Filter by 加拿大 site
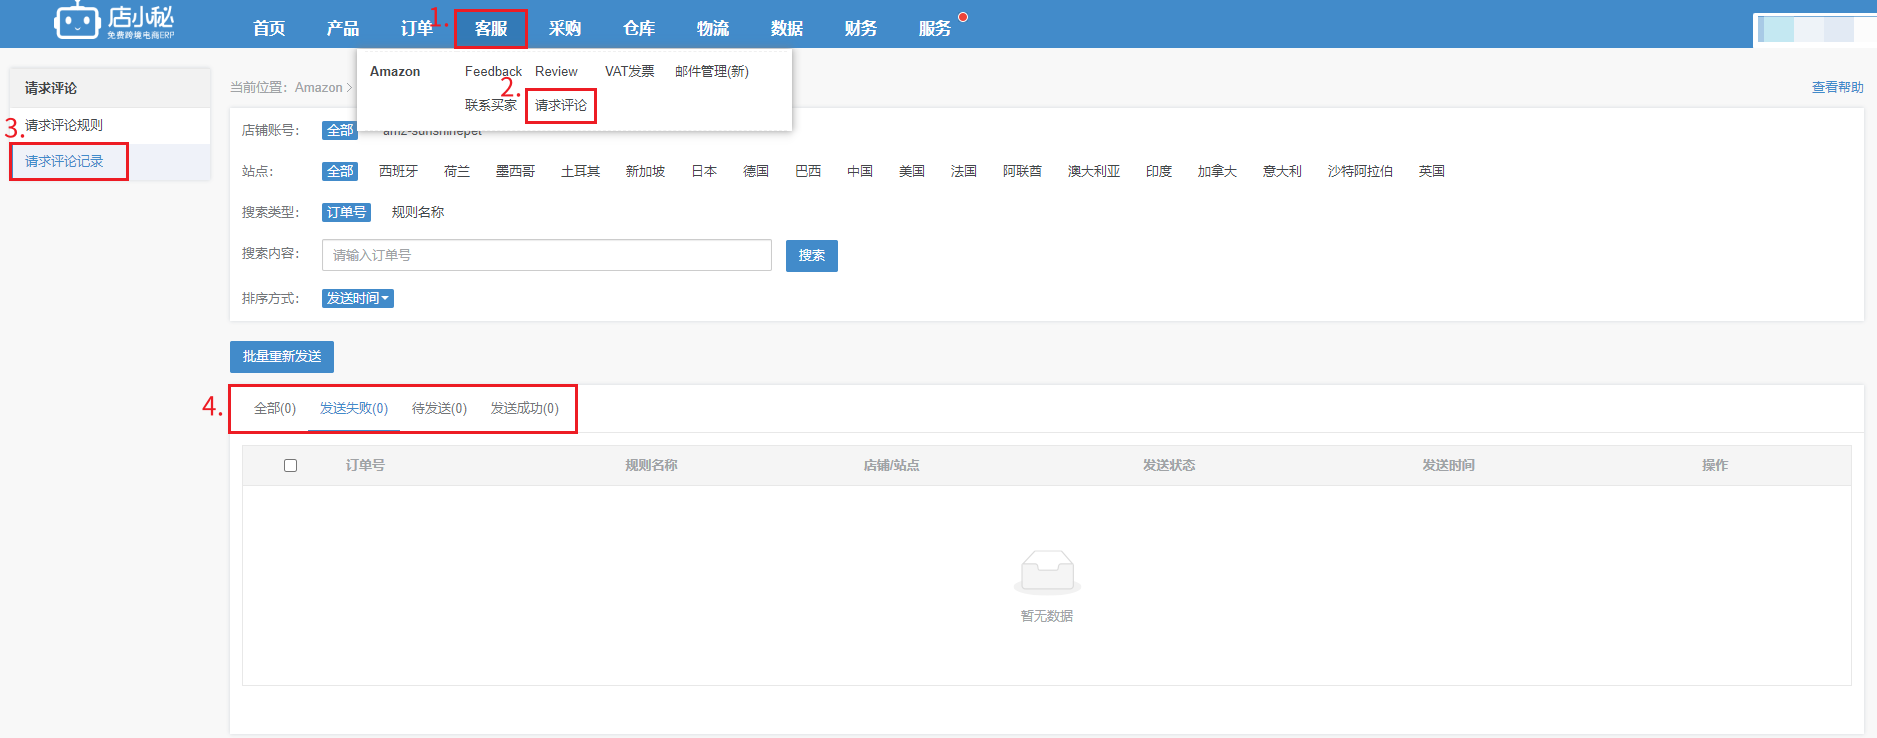This screenshot has height=738, width=1877. (1217, 171)
